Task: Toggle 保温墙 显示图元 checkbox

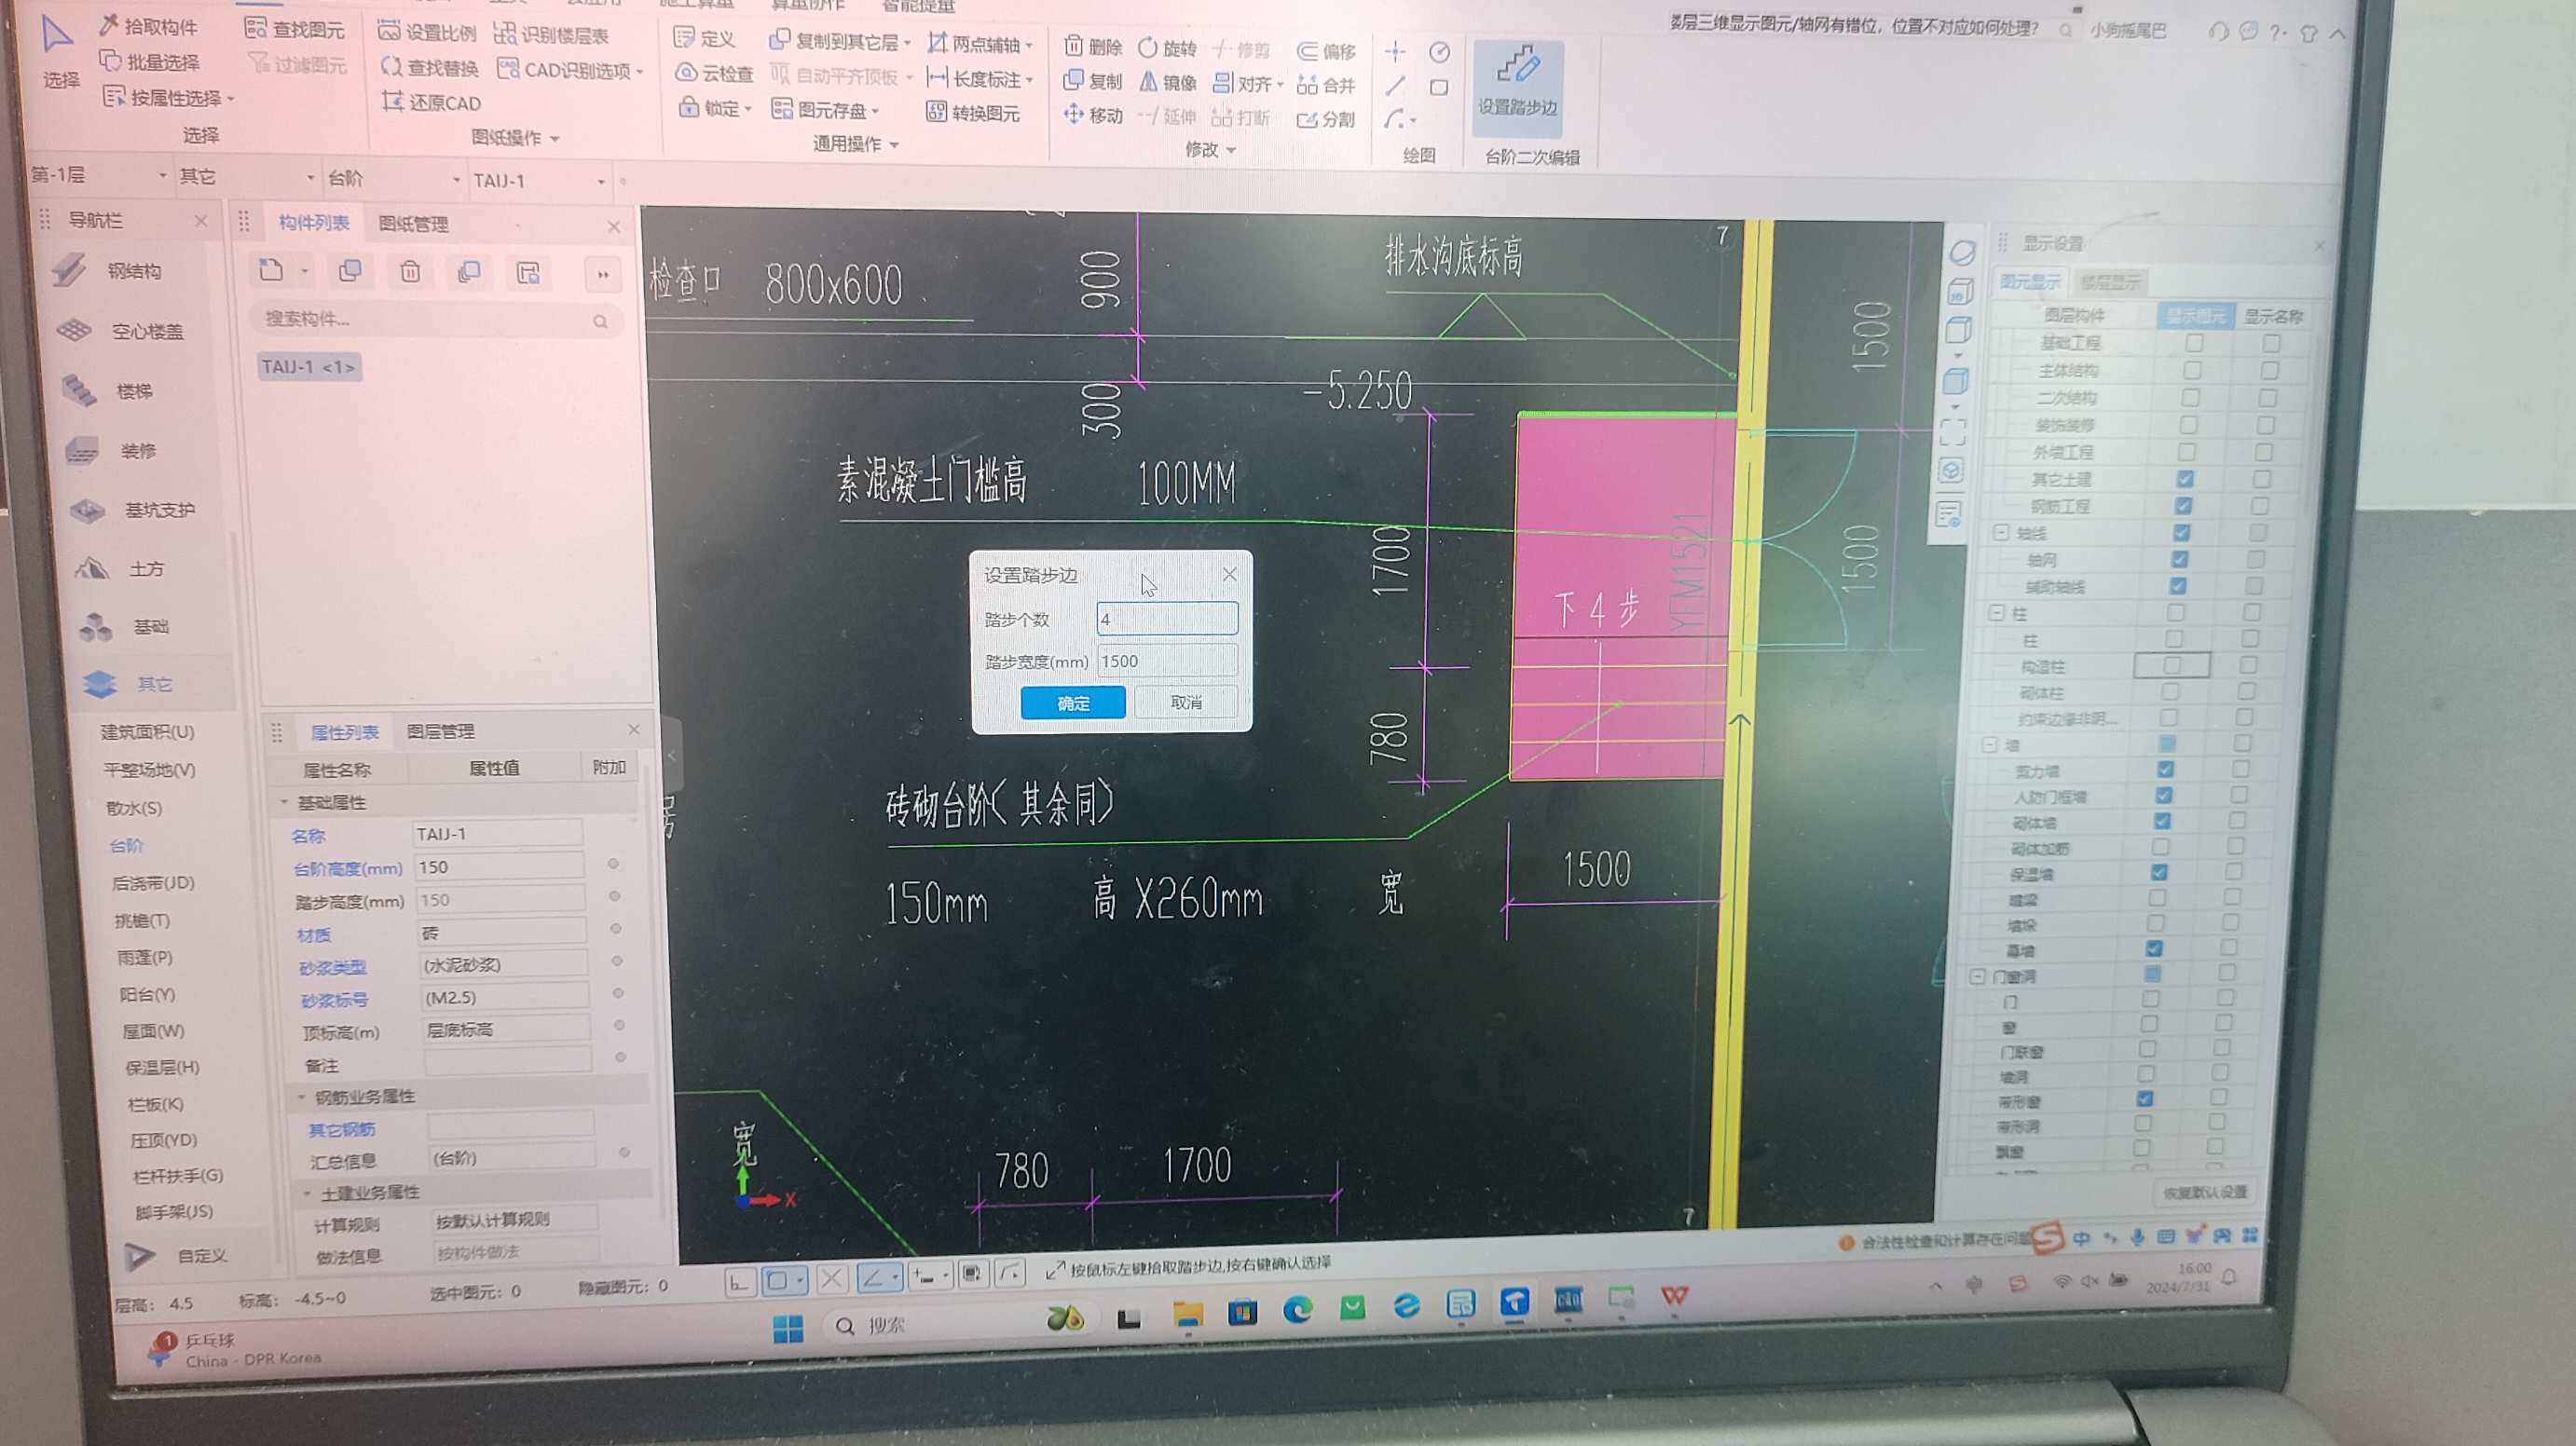Action: [x=2159, y=872]
